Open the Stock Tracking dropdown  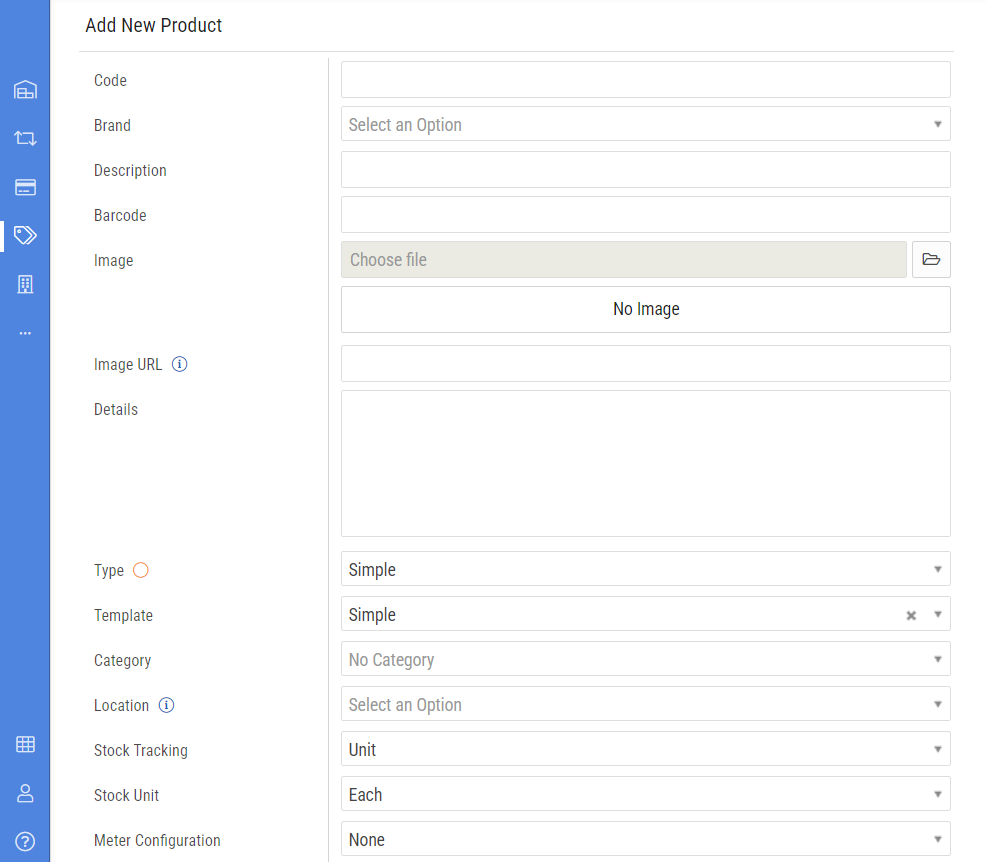pyautogui.click(x=645, y=750)
